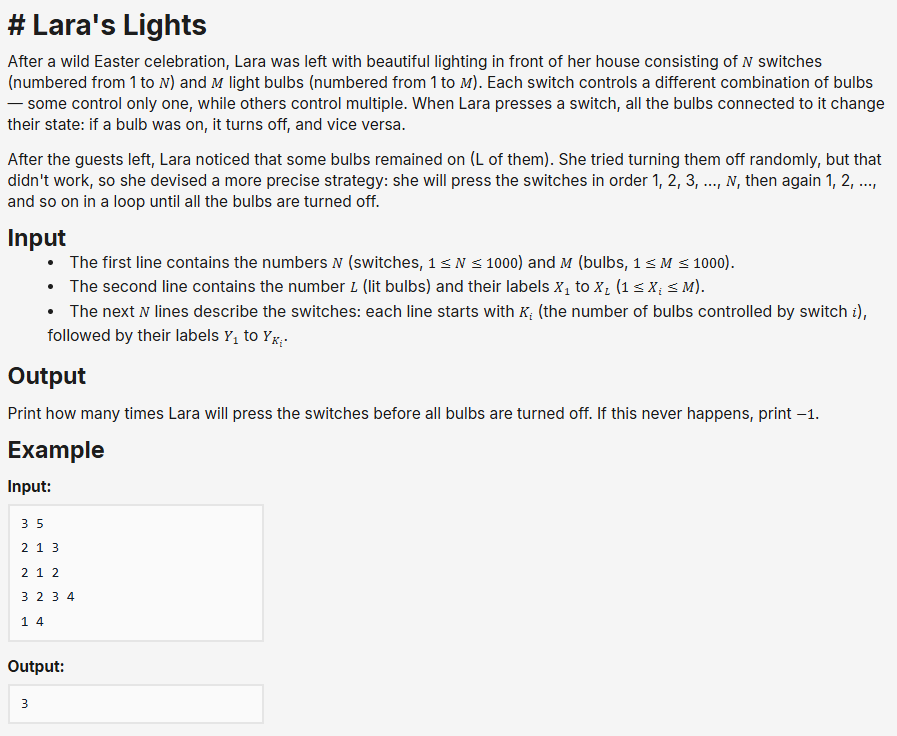Click the first line "3 5" in sample input
The width and height of the screenshot is (897, 736).
(x=32, y=523)
